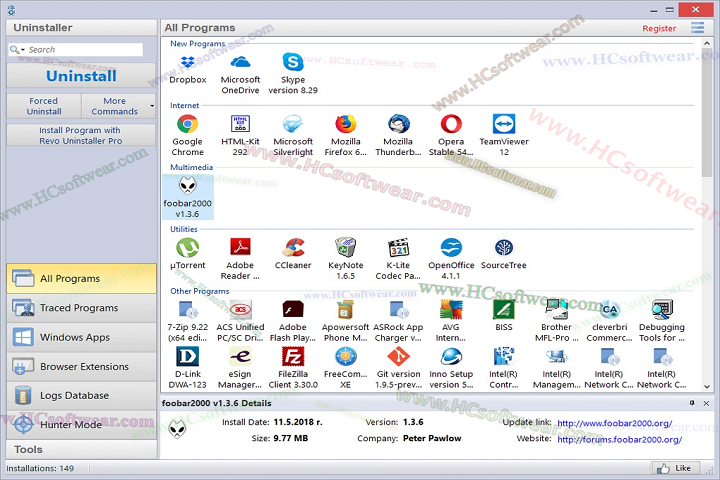This screenshot has width=720, height=480.
Task: Click in the Search input field
Action: 85,50
